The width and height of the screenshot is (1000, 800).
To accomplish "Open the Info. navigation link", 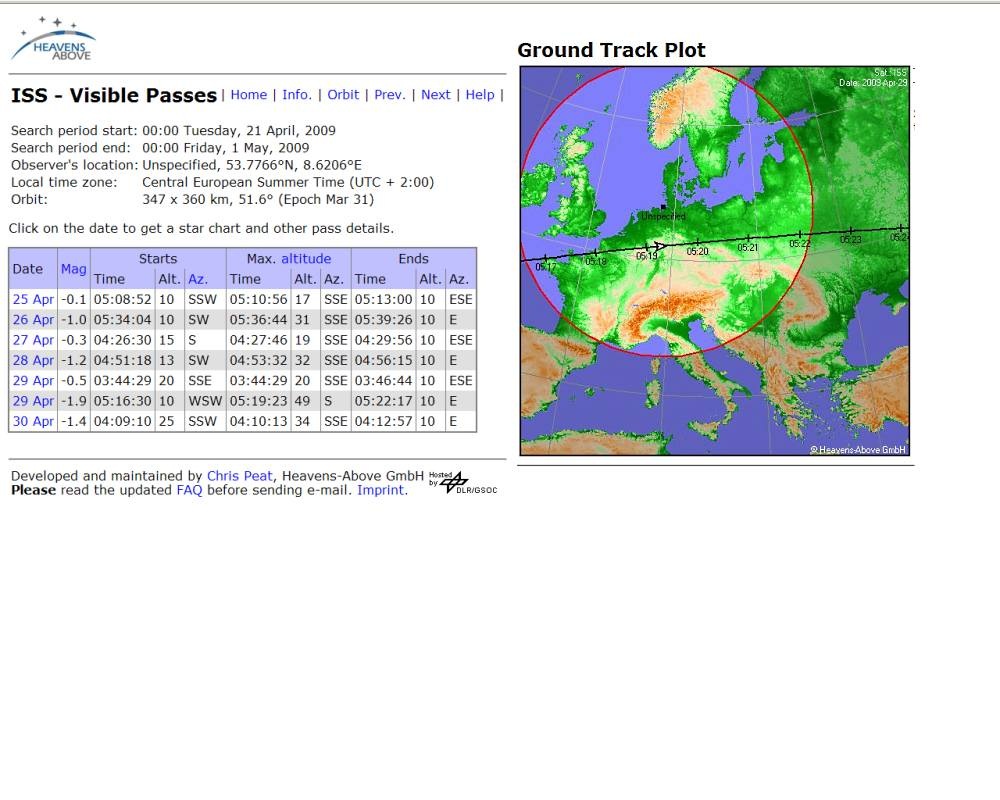I will coord(297,95).
